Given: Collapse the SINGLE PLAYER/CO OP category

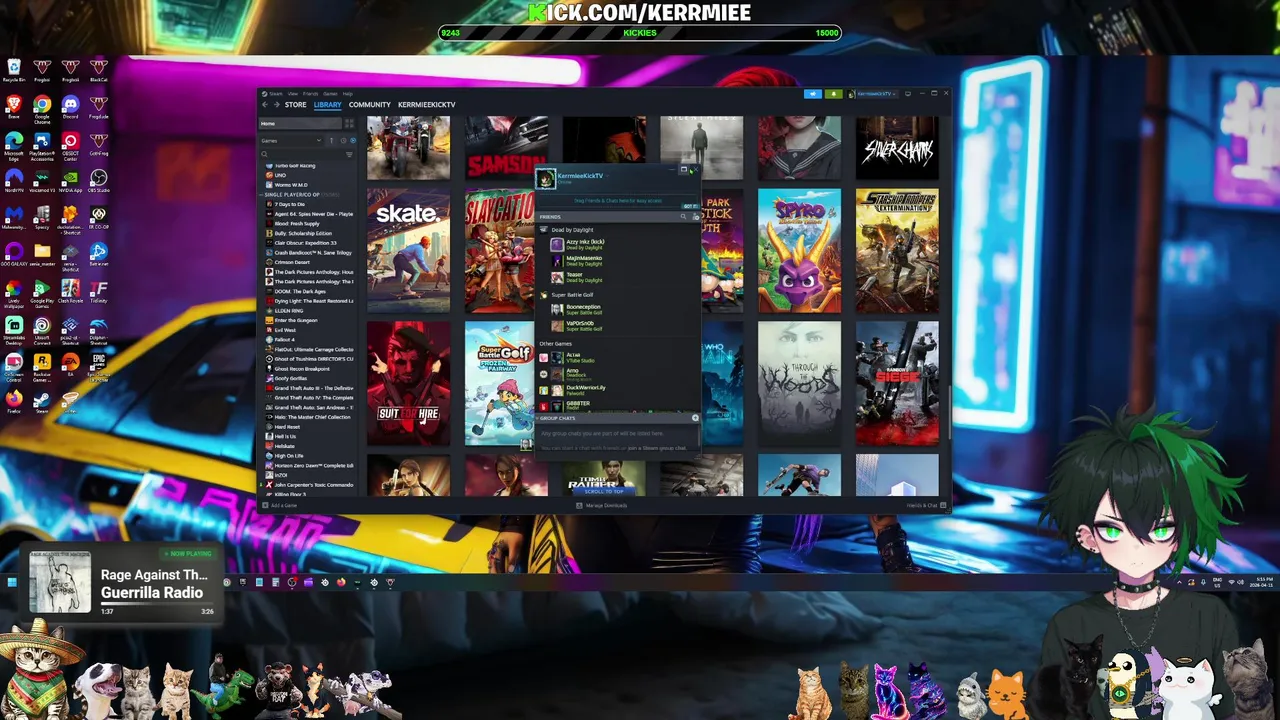Looking at the screenshot, I should coord(261,195).
